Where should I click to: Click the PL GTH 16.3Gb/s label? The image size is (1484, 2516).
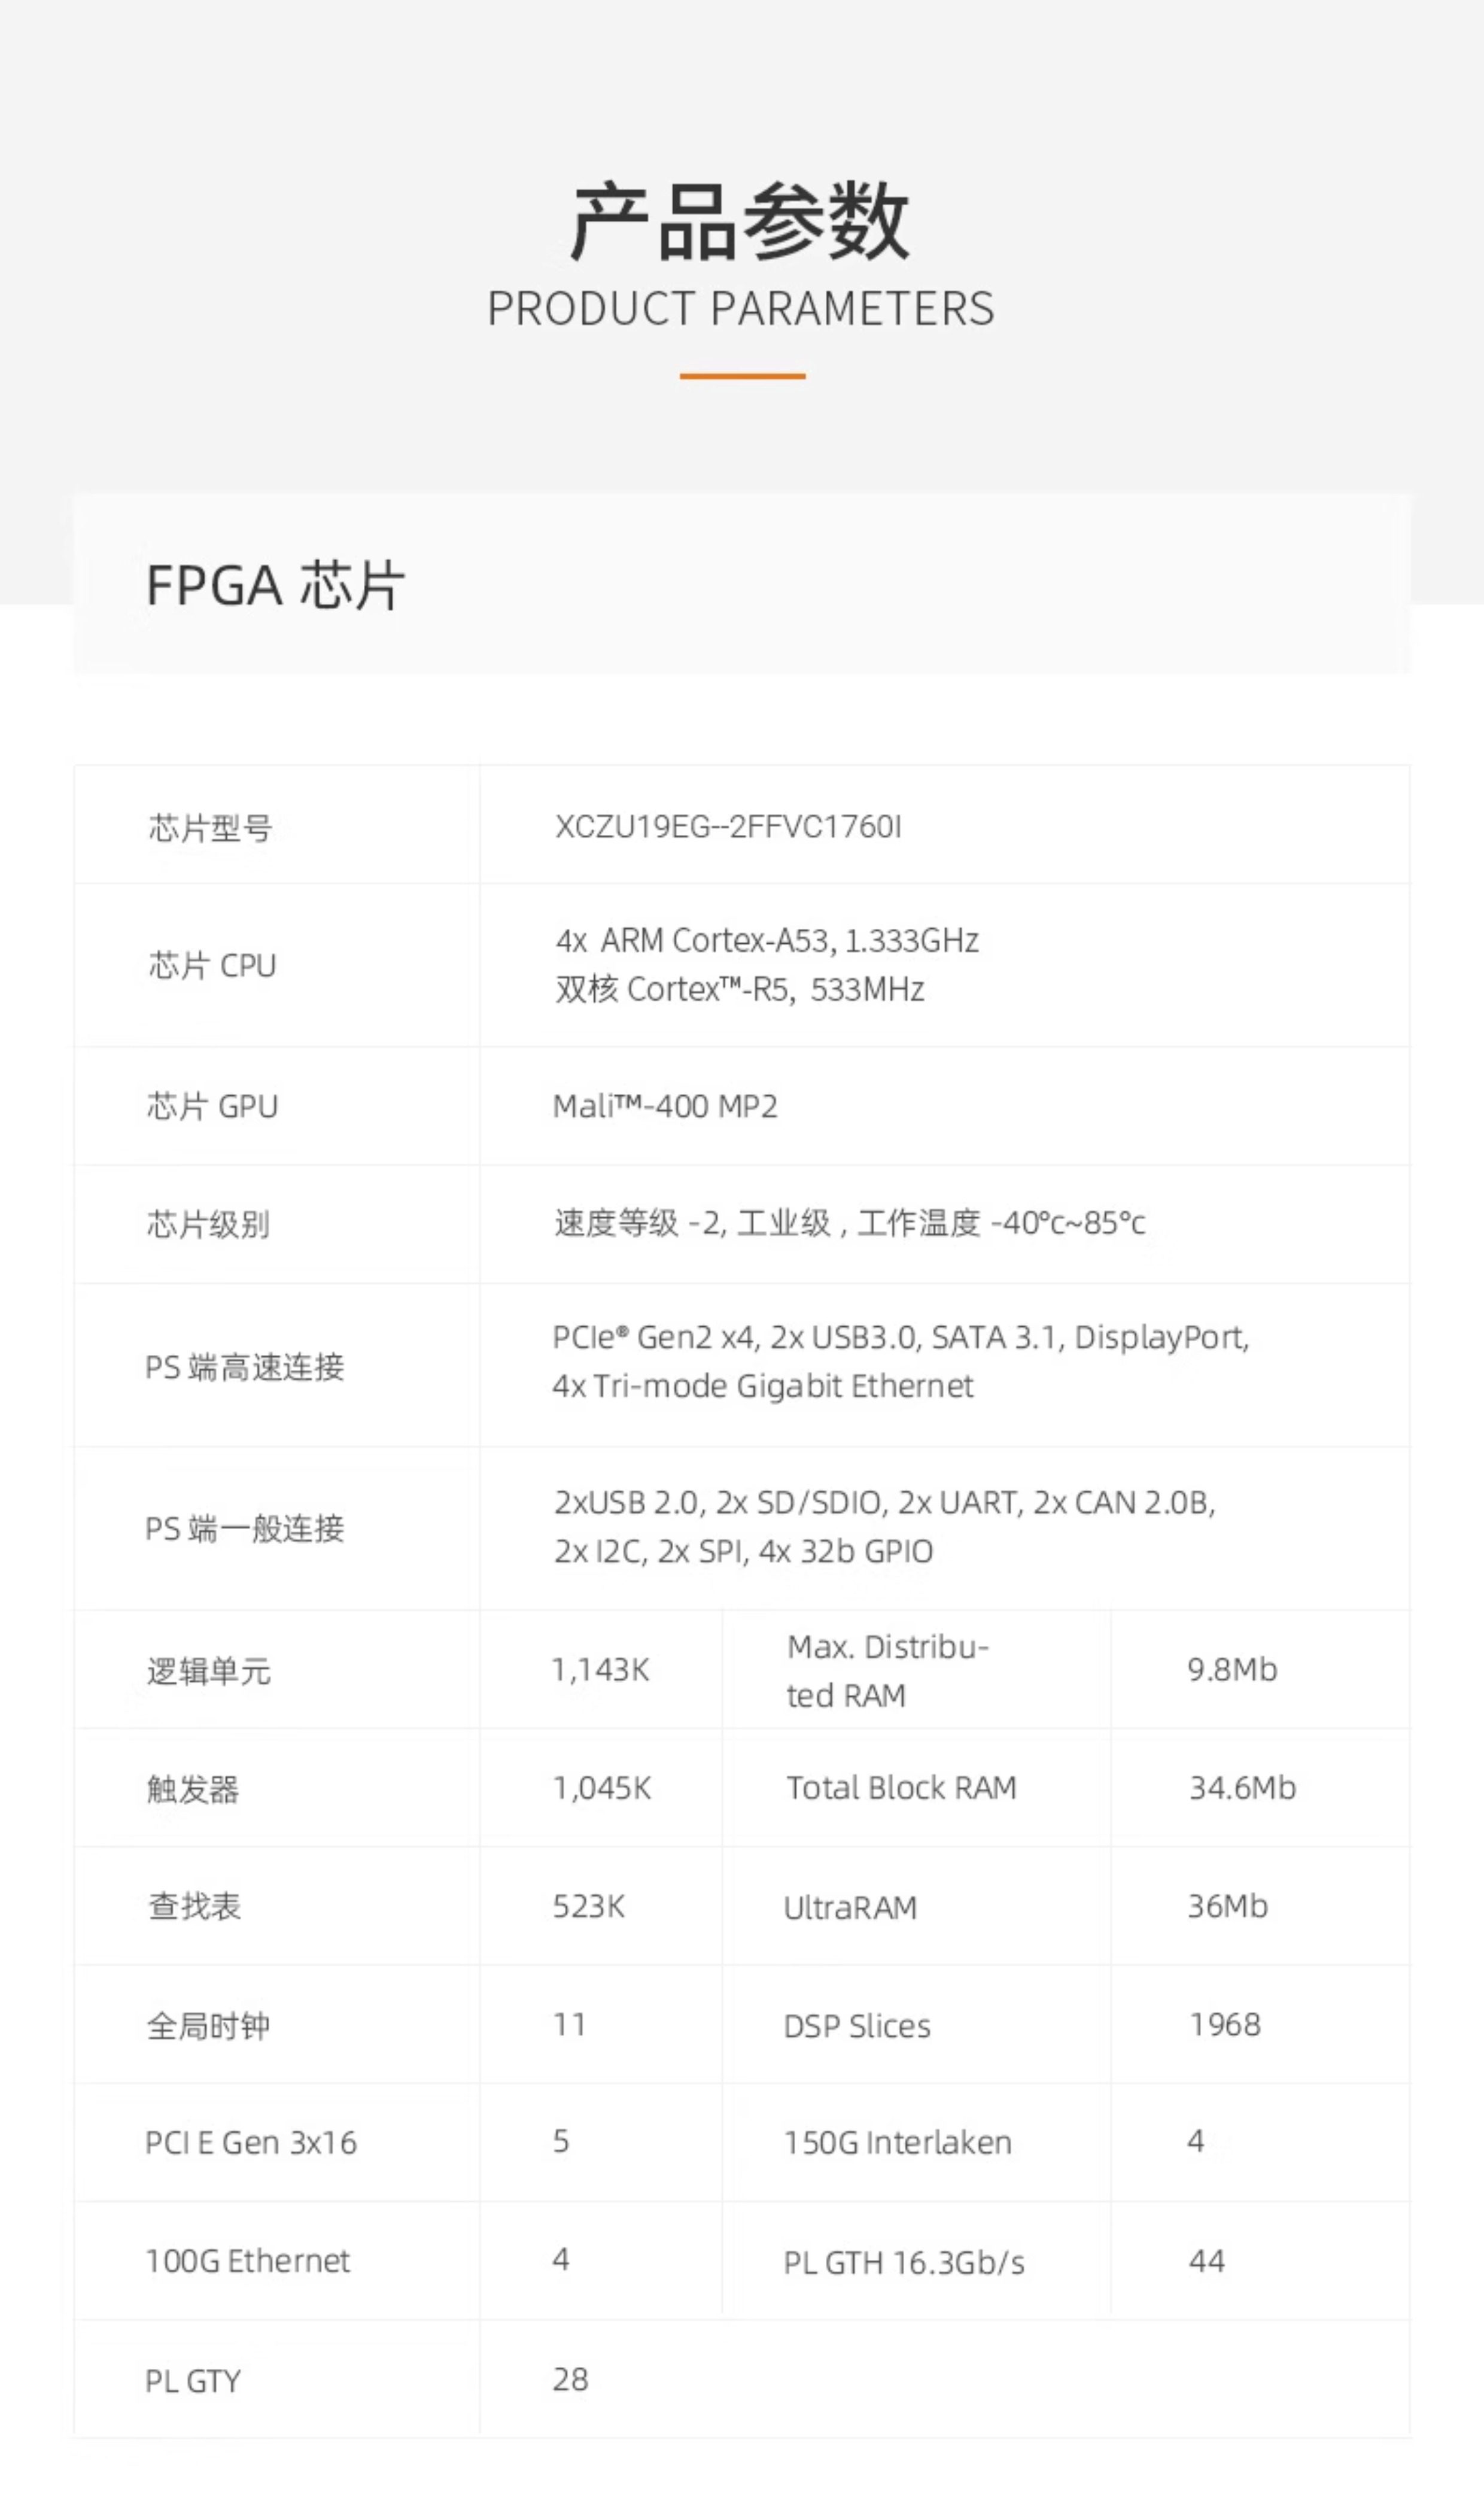(904, 2263)
